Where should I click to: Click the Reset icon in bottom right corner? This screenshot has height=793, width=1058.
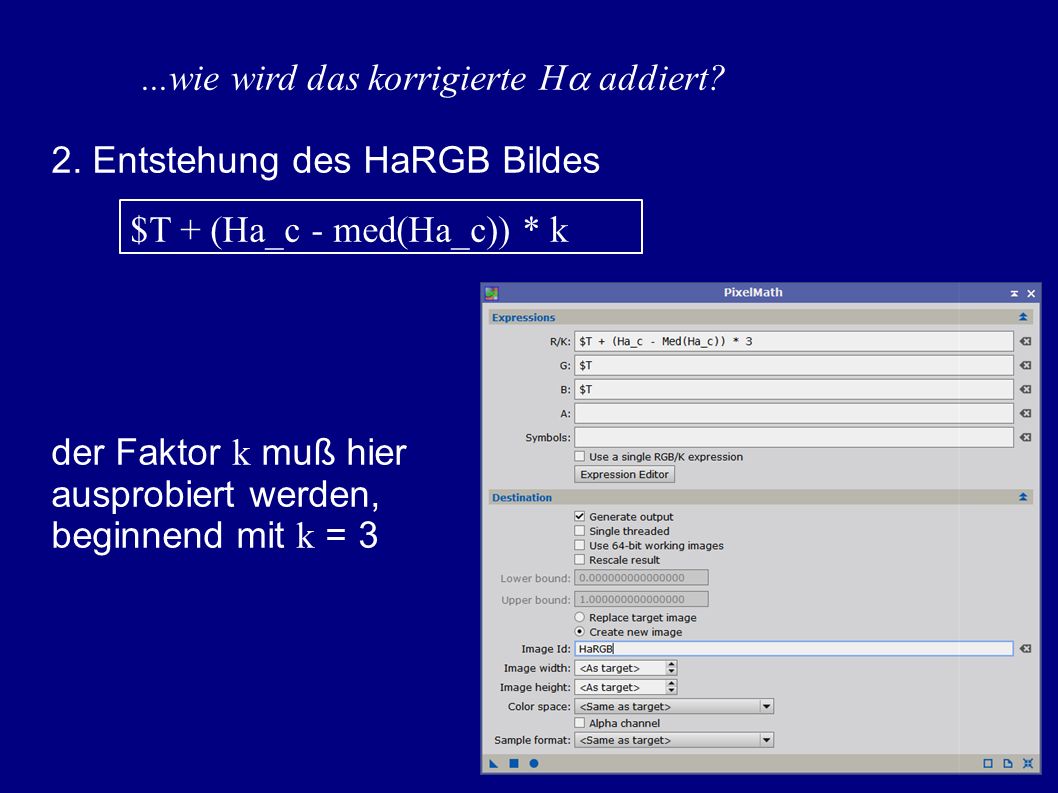(1028, 763)
